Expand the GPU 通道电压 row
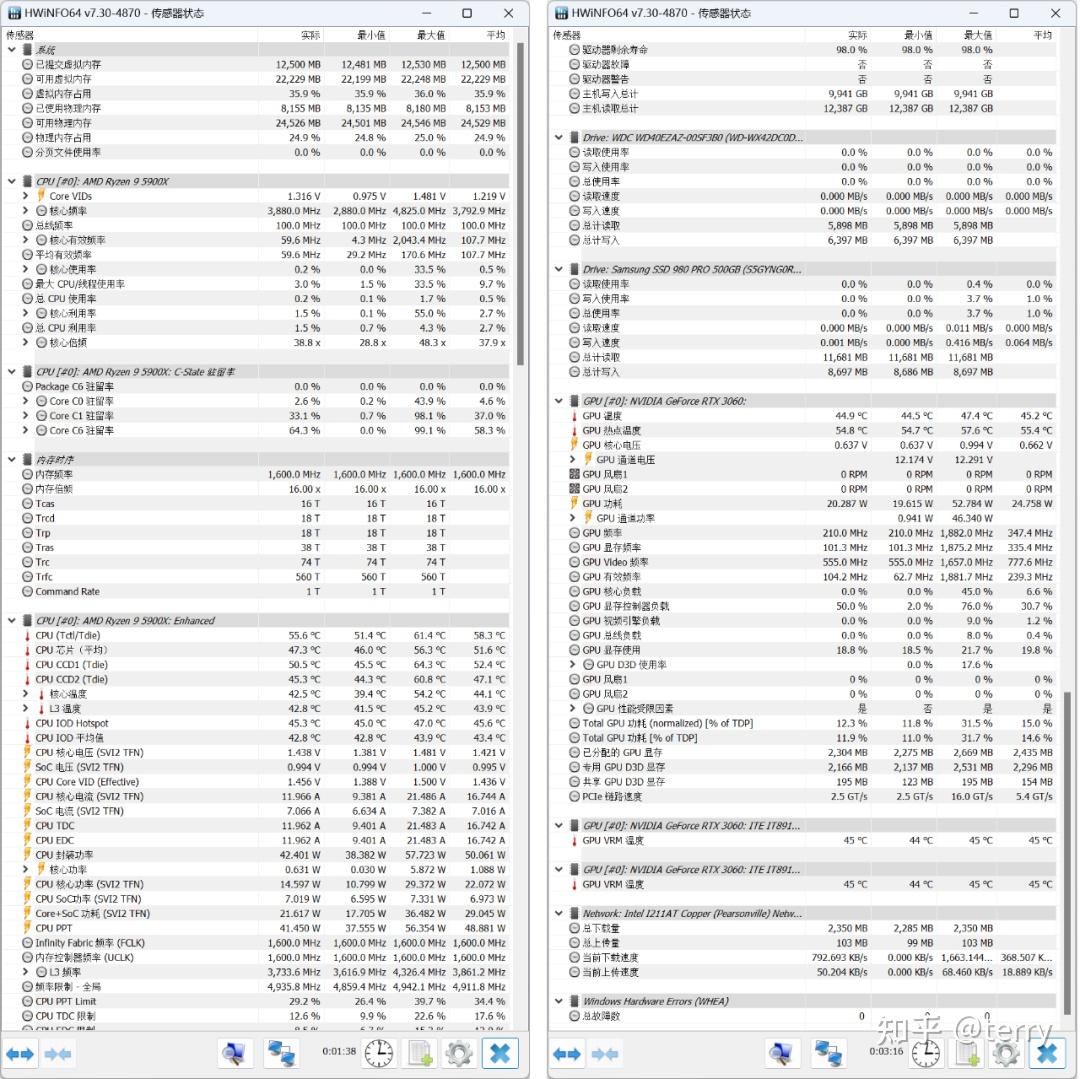Screen dimensions: 1080x1079 572,459
